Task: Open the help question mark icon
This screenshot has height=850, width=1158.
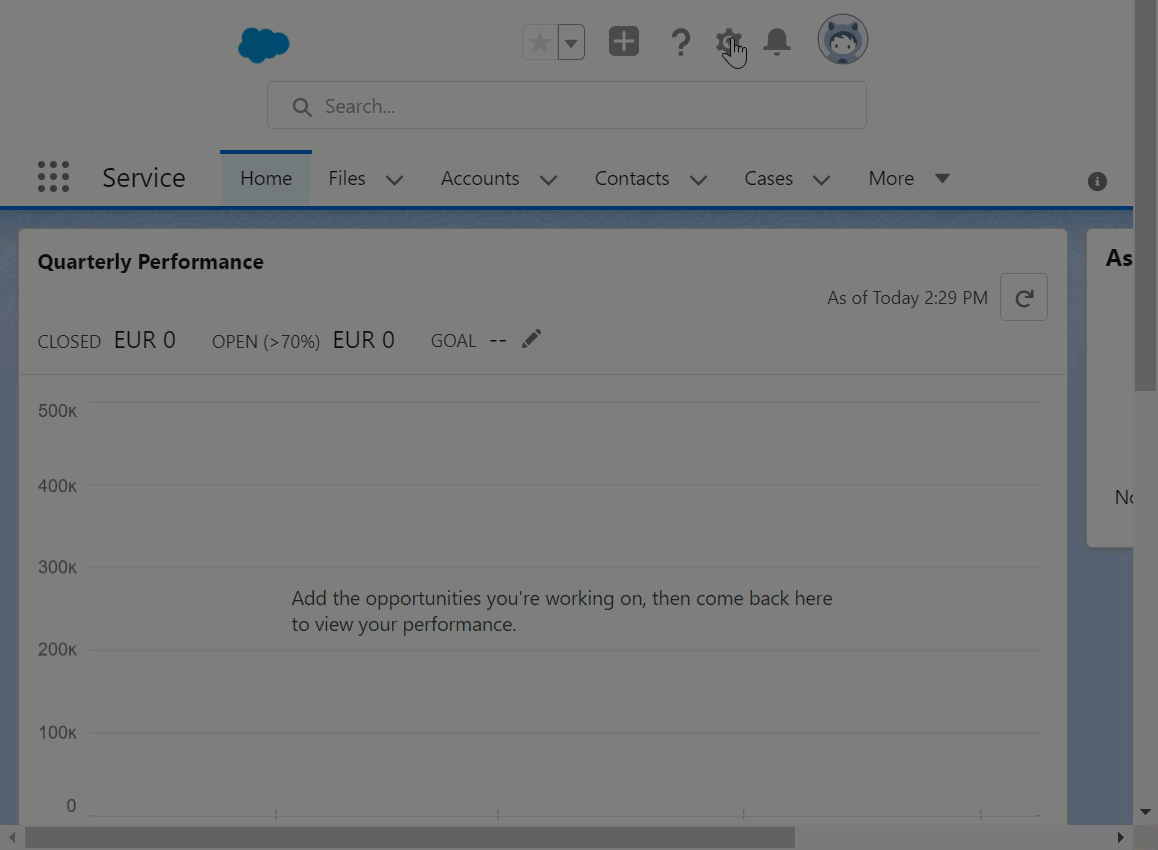Action: point(681,43)
